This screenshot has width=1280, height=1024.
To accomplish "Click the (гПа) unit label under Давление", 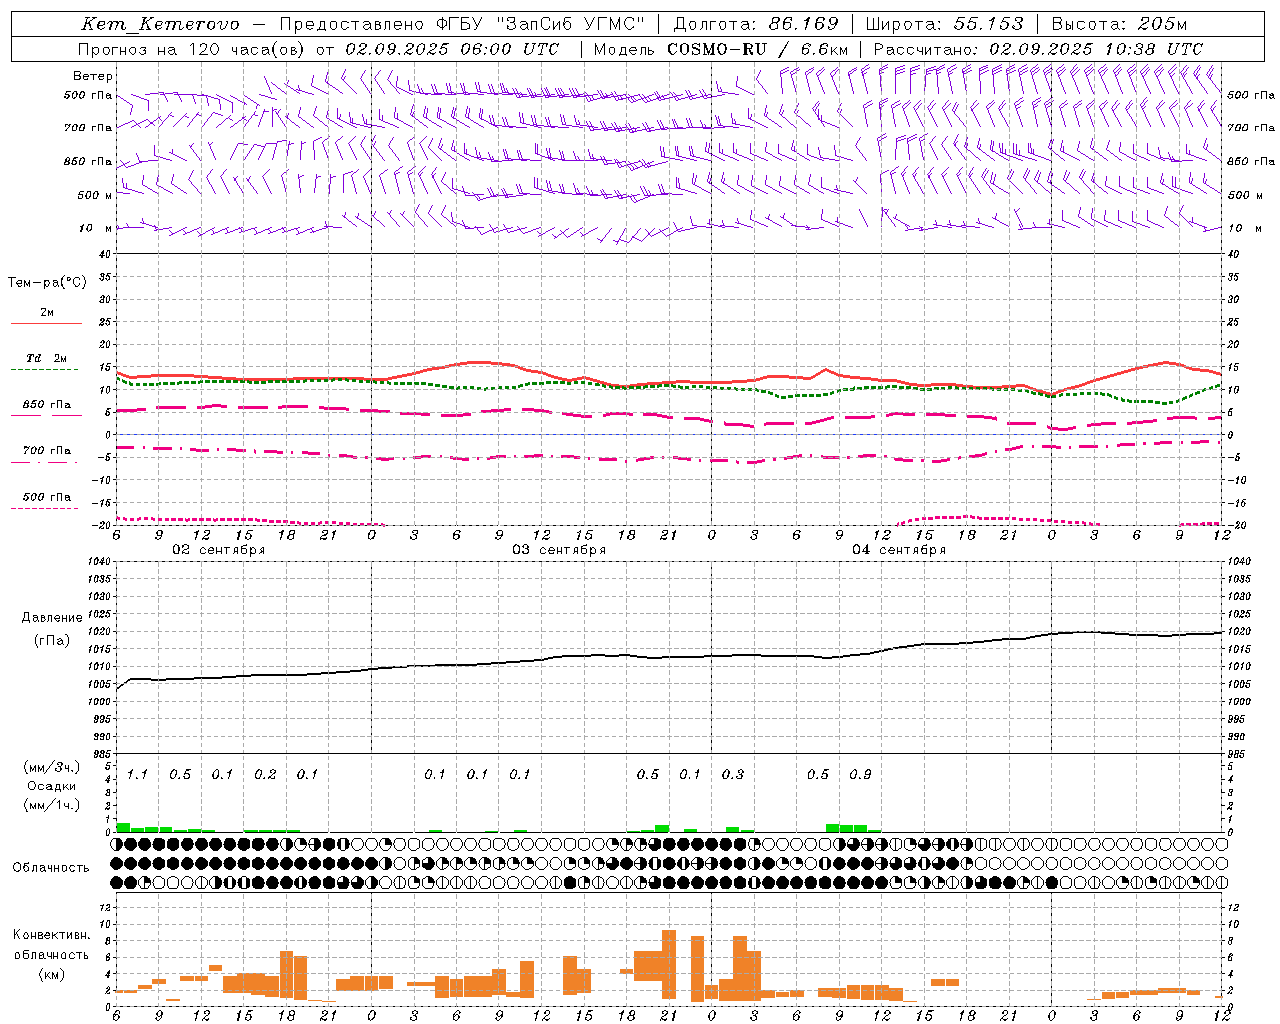I will (x=52, y=640).
